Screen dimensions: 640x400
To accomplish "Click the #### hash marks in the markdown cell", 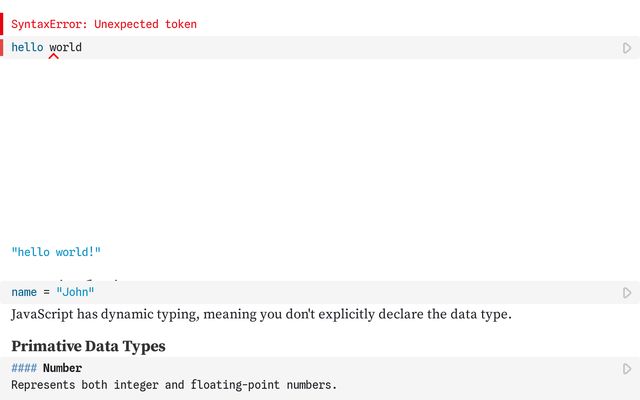I will click(23, 369).
